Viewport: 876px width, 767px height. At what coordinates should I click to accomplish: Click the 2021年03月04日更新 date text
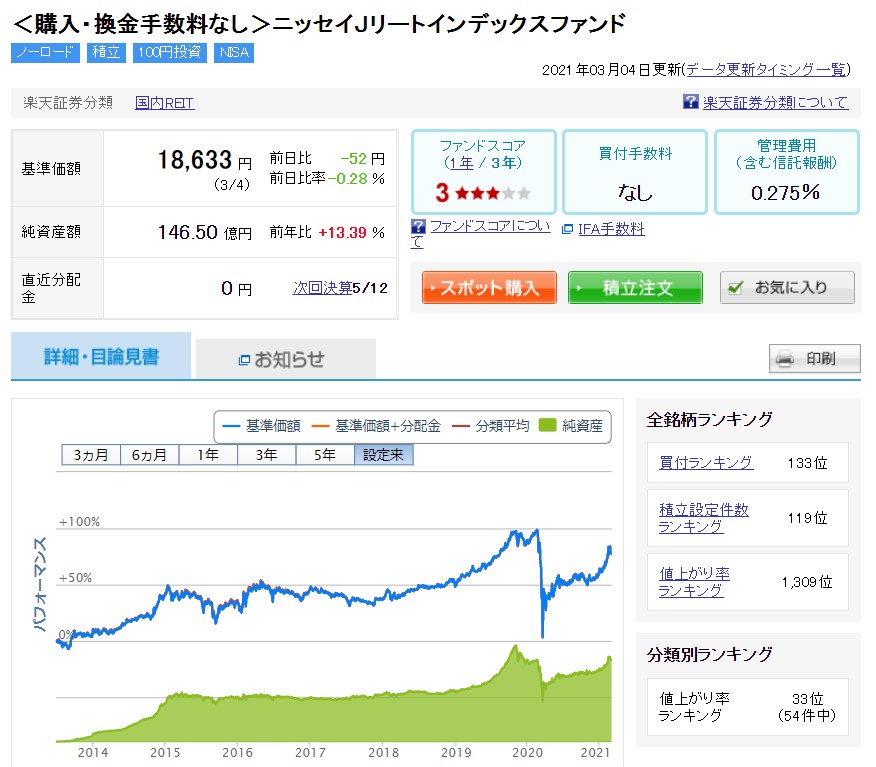pyautogui.click(x=612, y=70)
